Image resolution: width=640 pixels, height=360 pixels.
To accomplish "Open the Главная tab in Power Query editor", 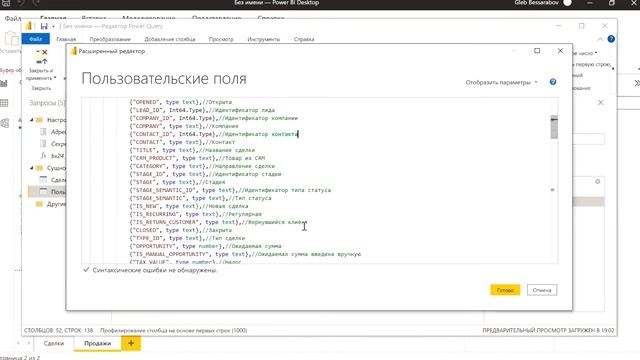I will click(66, 39).
